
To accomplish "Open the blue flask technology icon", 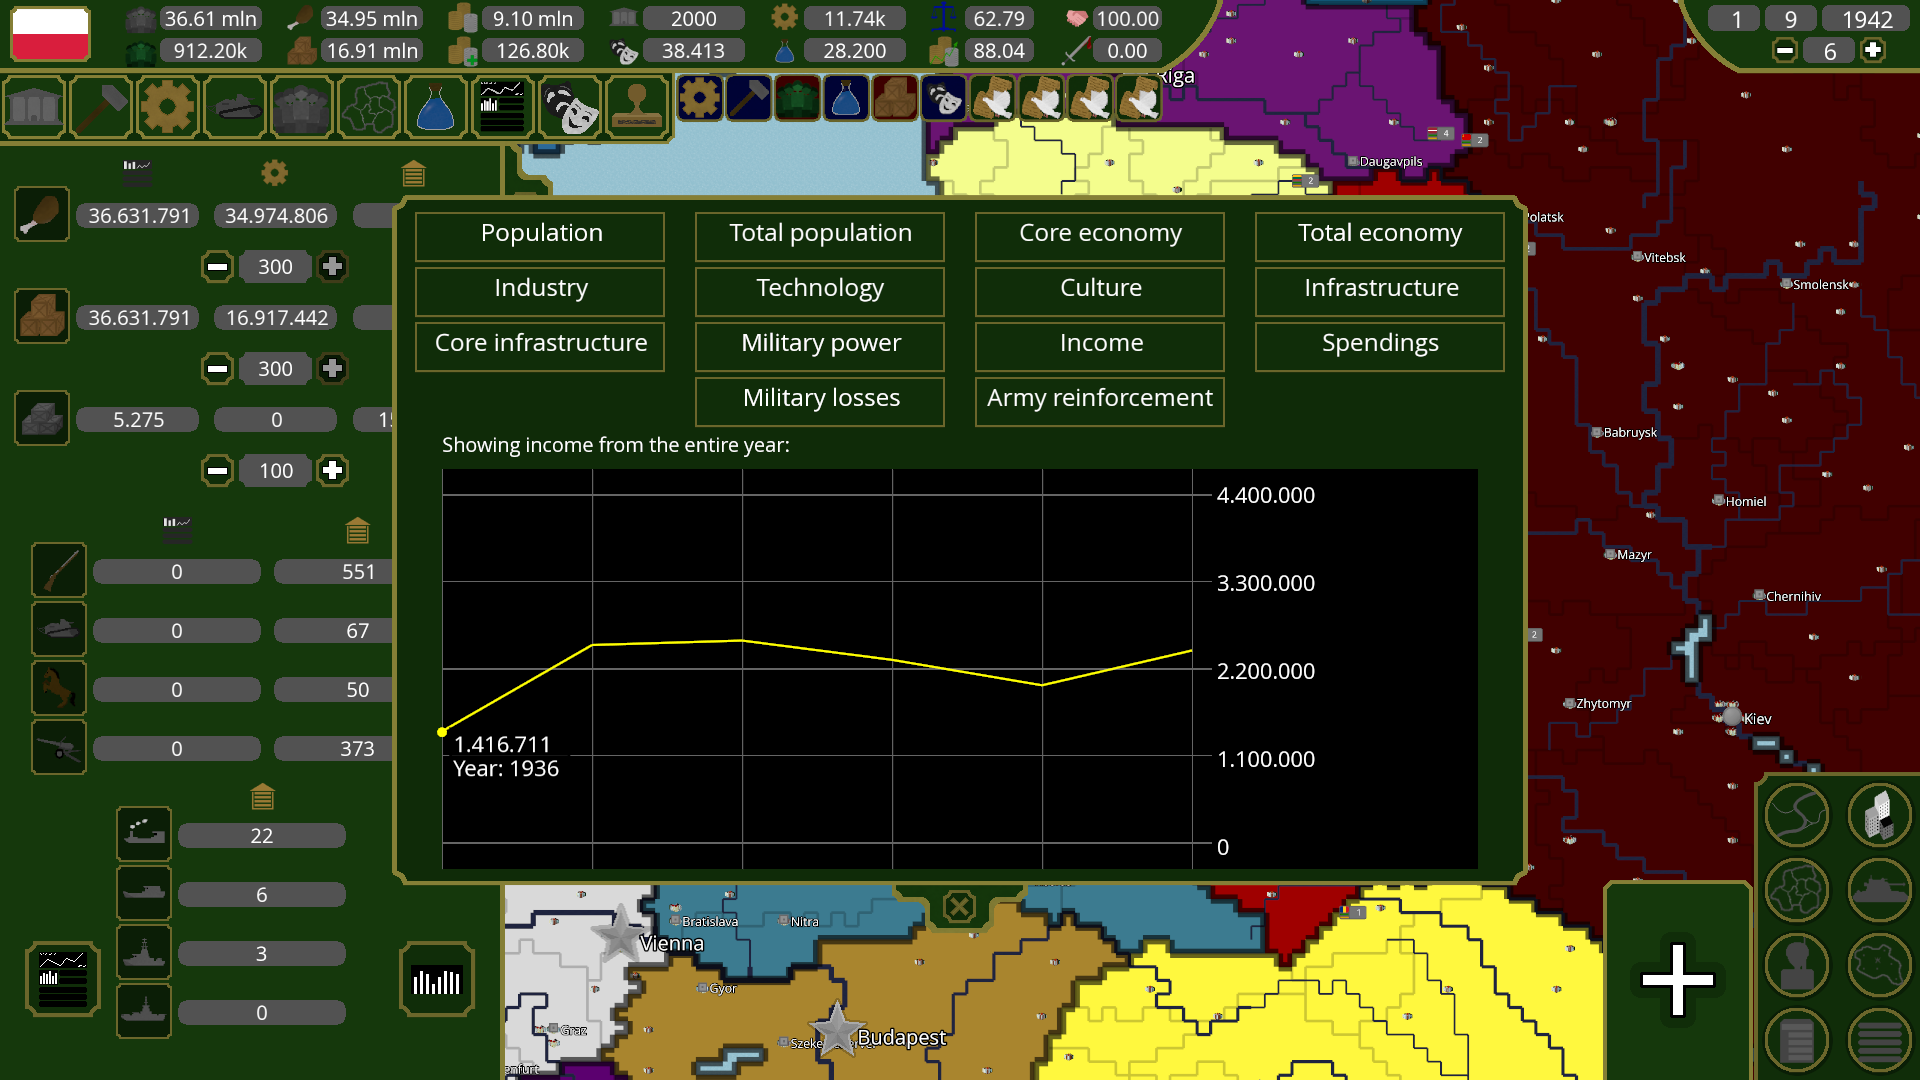I will tap(435, 106).
